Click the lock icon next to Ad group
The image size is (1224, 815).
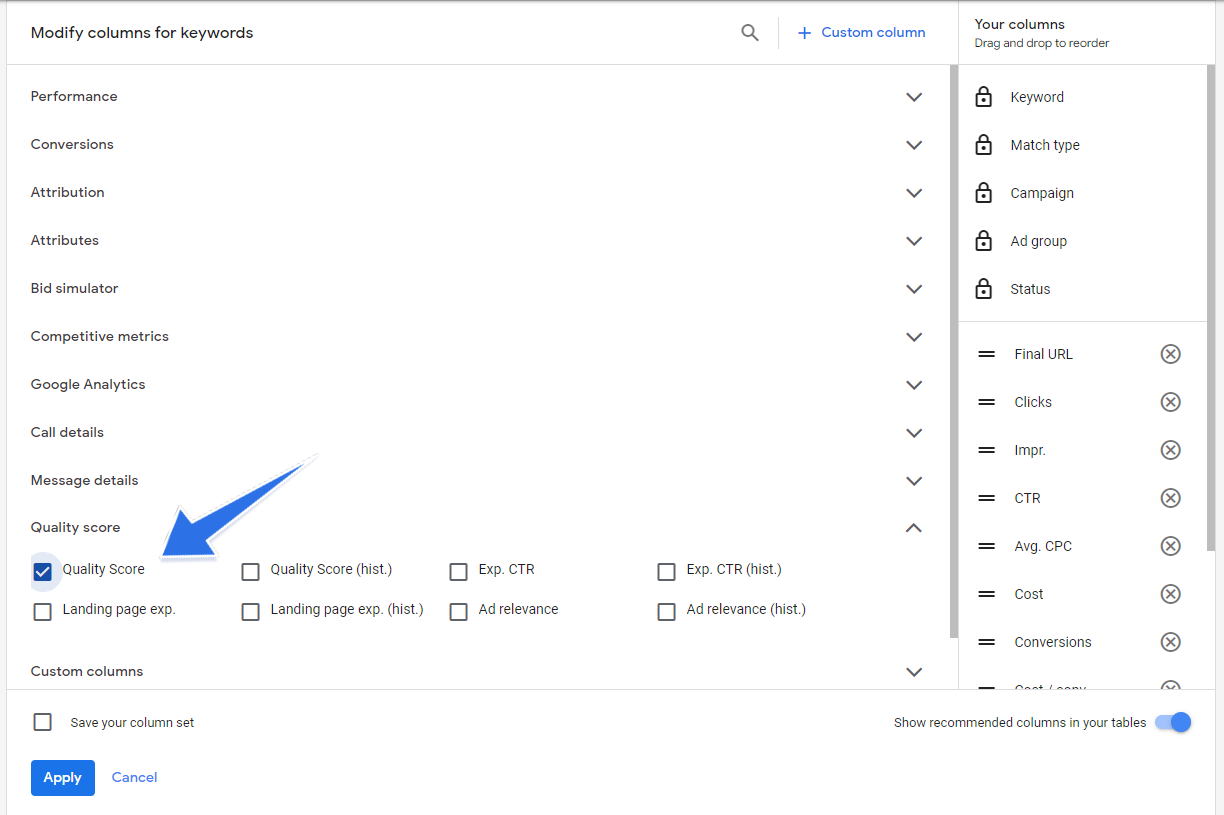984,241
